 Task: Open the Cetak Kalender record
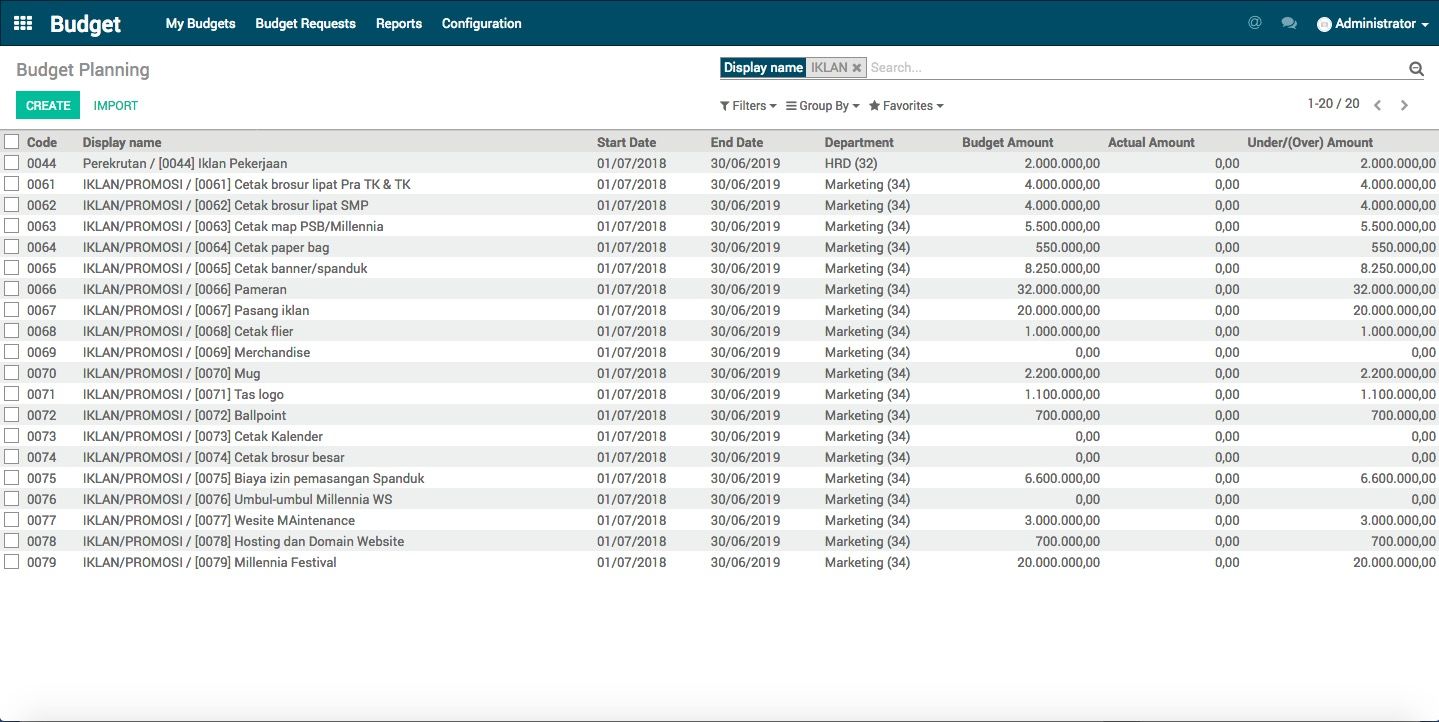[203, 436]
